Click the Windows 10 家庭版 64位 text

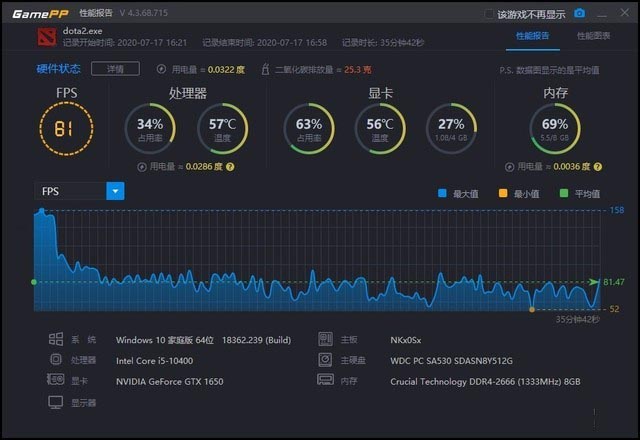164,340
